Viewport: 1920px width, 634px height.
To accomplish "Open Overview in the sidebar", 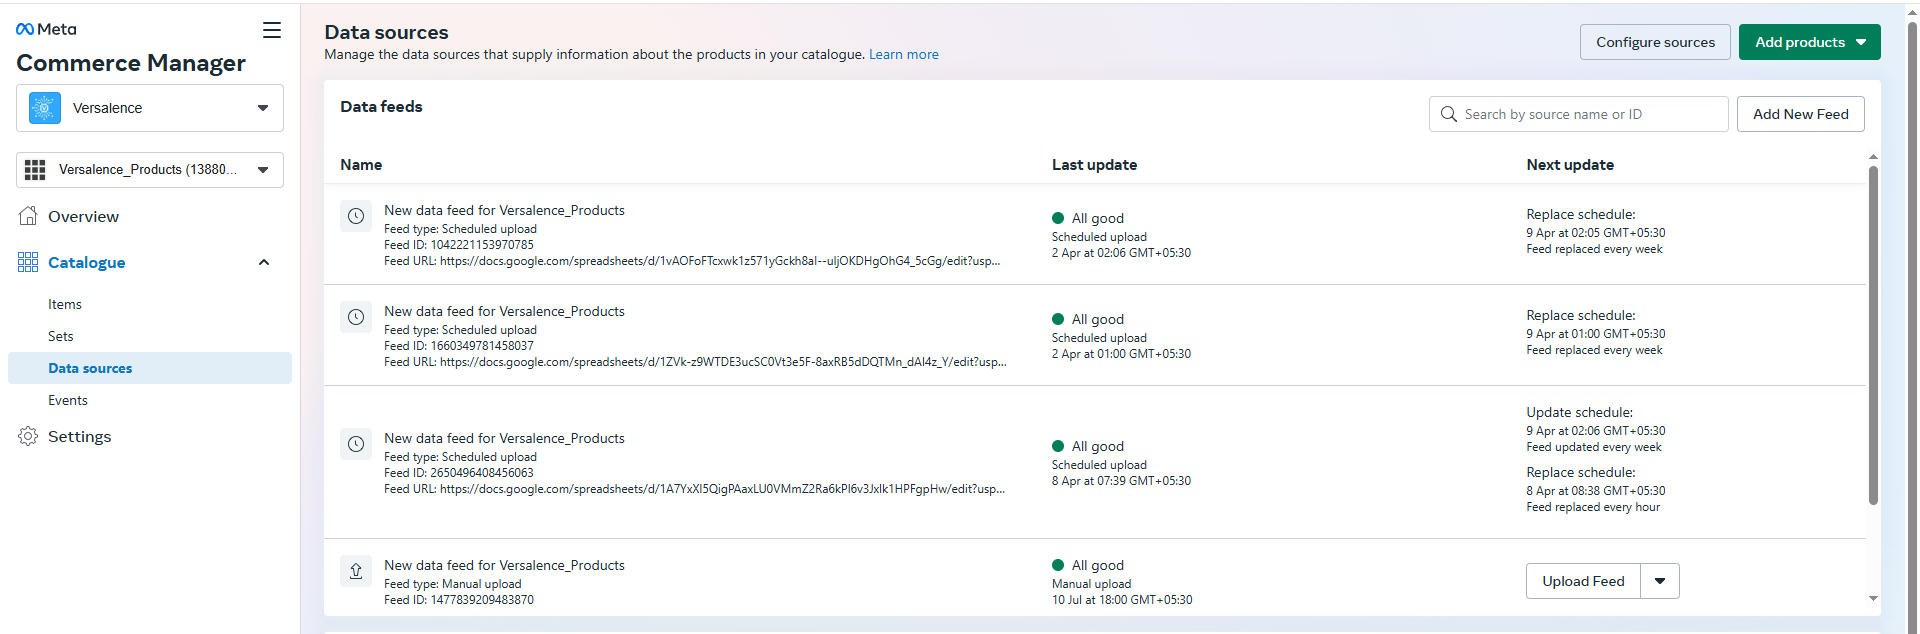I will click(83, 217).
